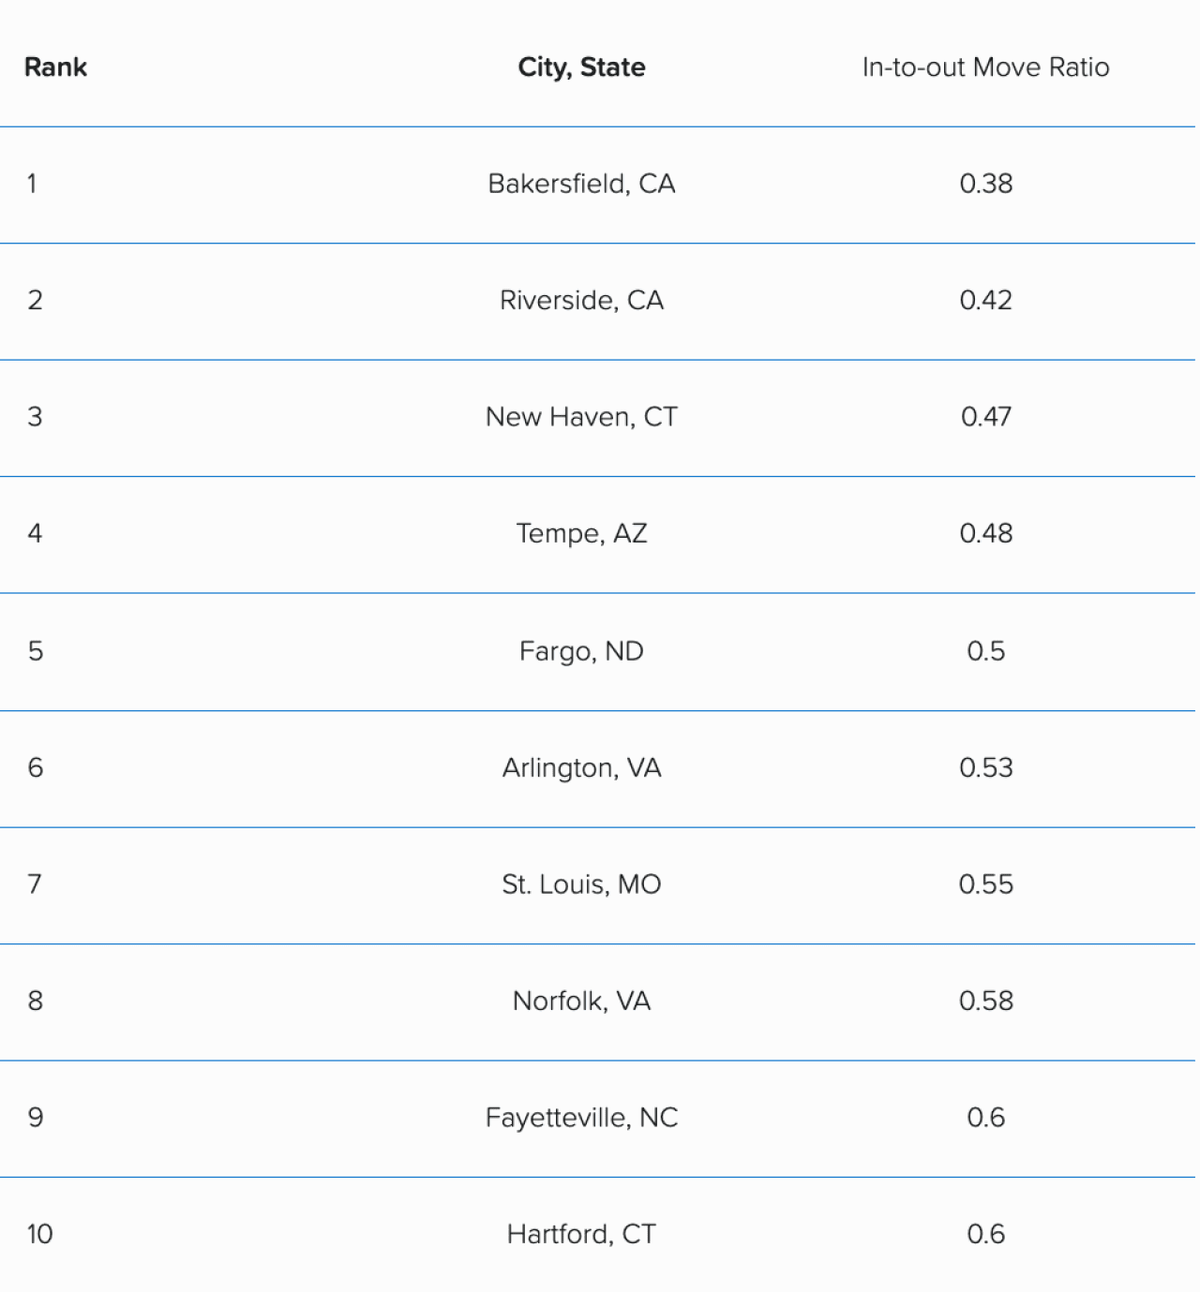Click the 0.38 move ratio value

point(986,184)
